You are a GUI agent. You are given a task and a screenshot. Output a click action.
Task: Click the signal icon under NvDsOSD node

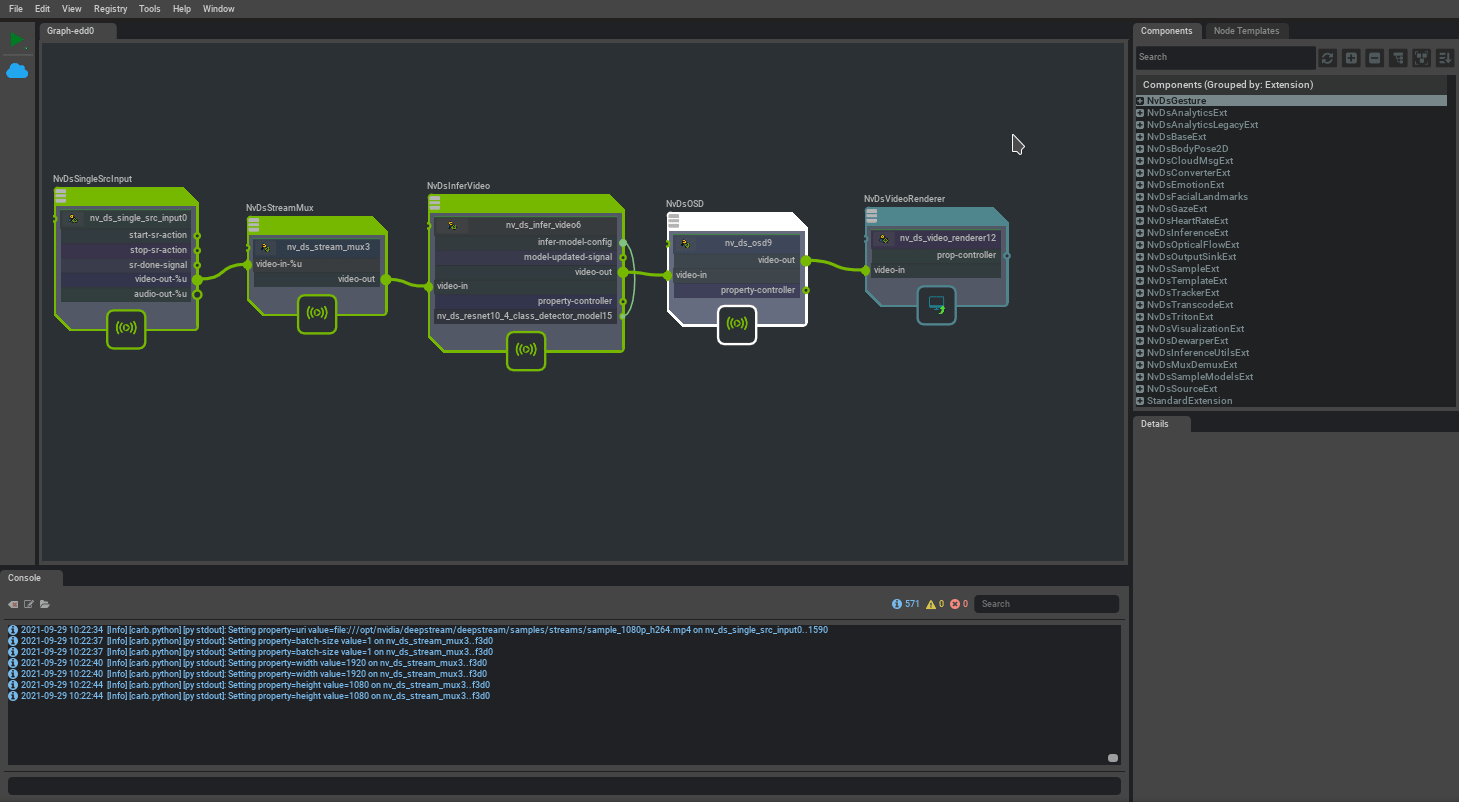[737, 324]
